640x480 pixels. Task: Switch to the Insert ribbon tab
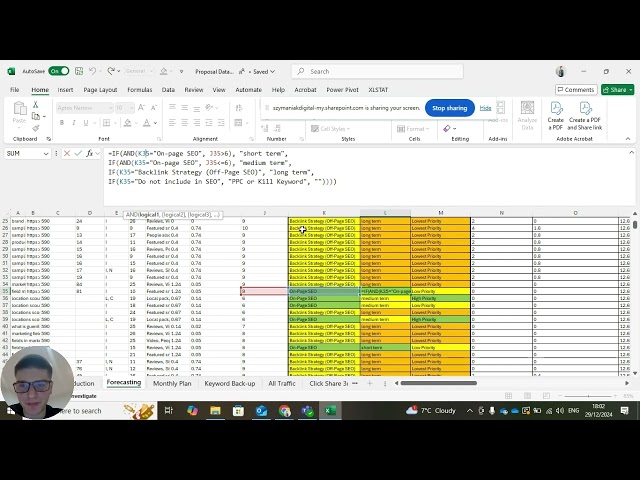click(65, 90)
